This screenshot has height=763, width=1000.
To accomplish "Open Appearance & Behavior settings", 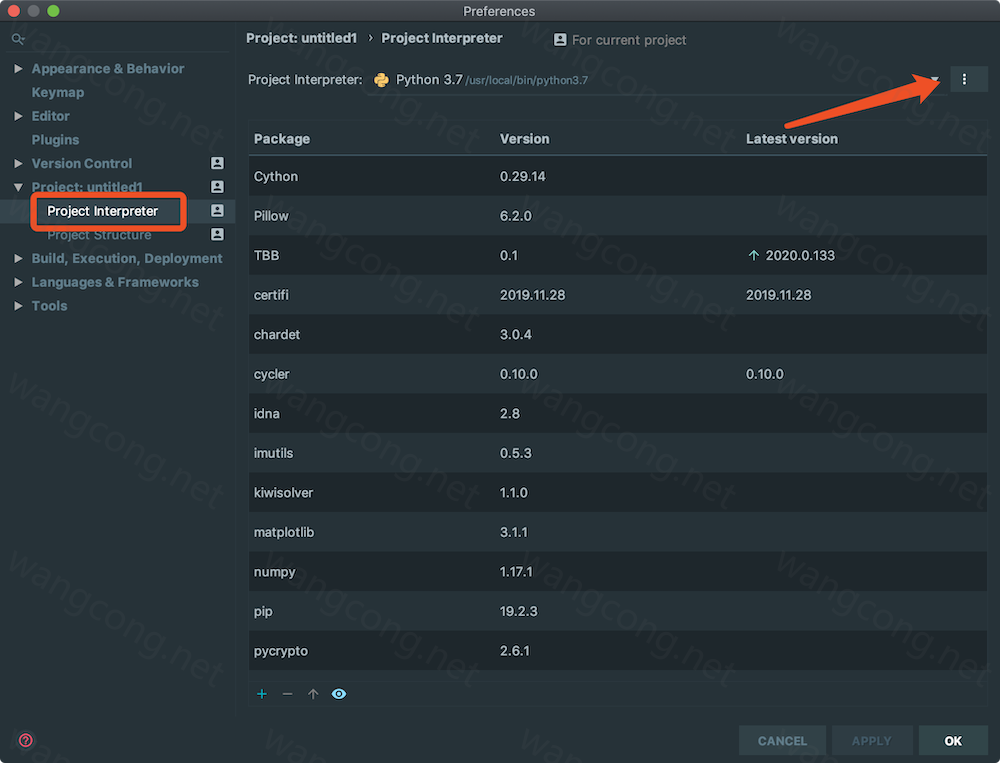I will click(x=108, y=68).
